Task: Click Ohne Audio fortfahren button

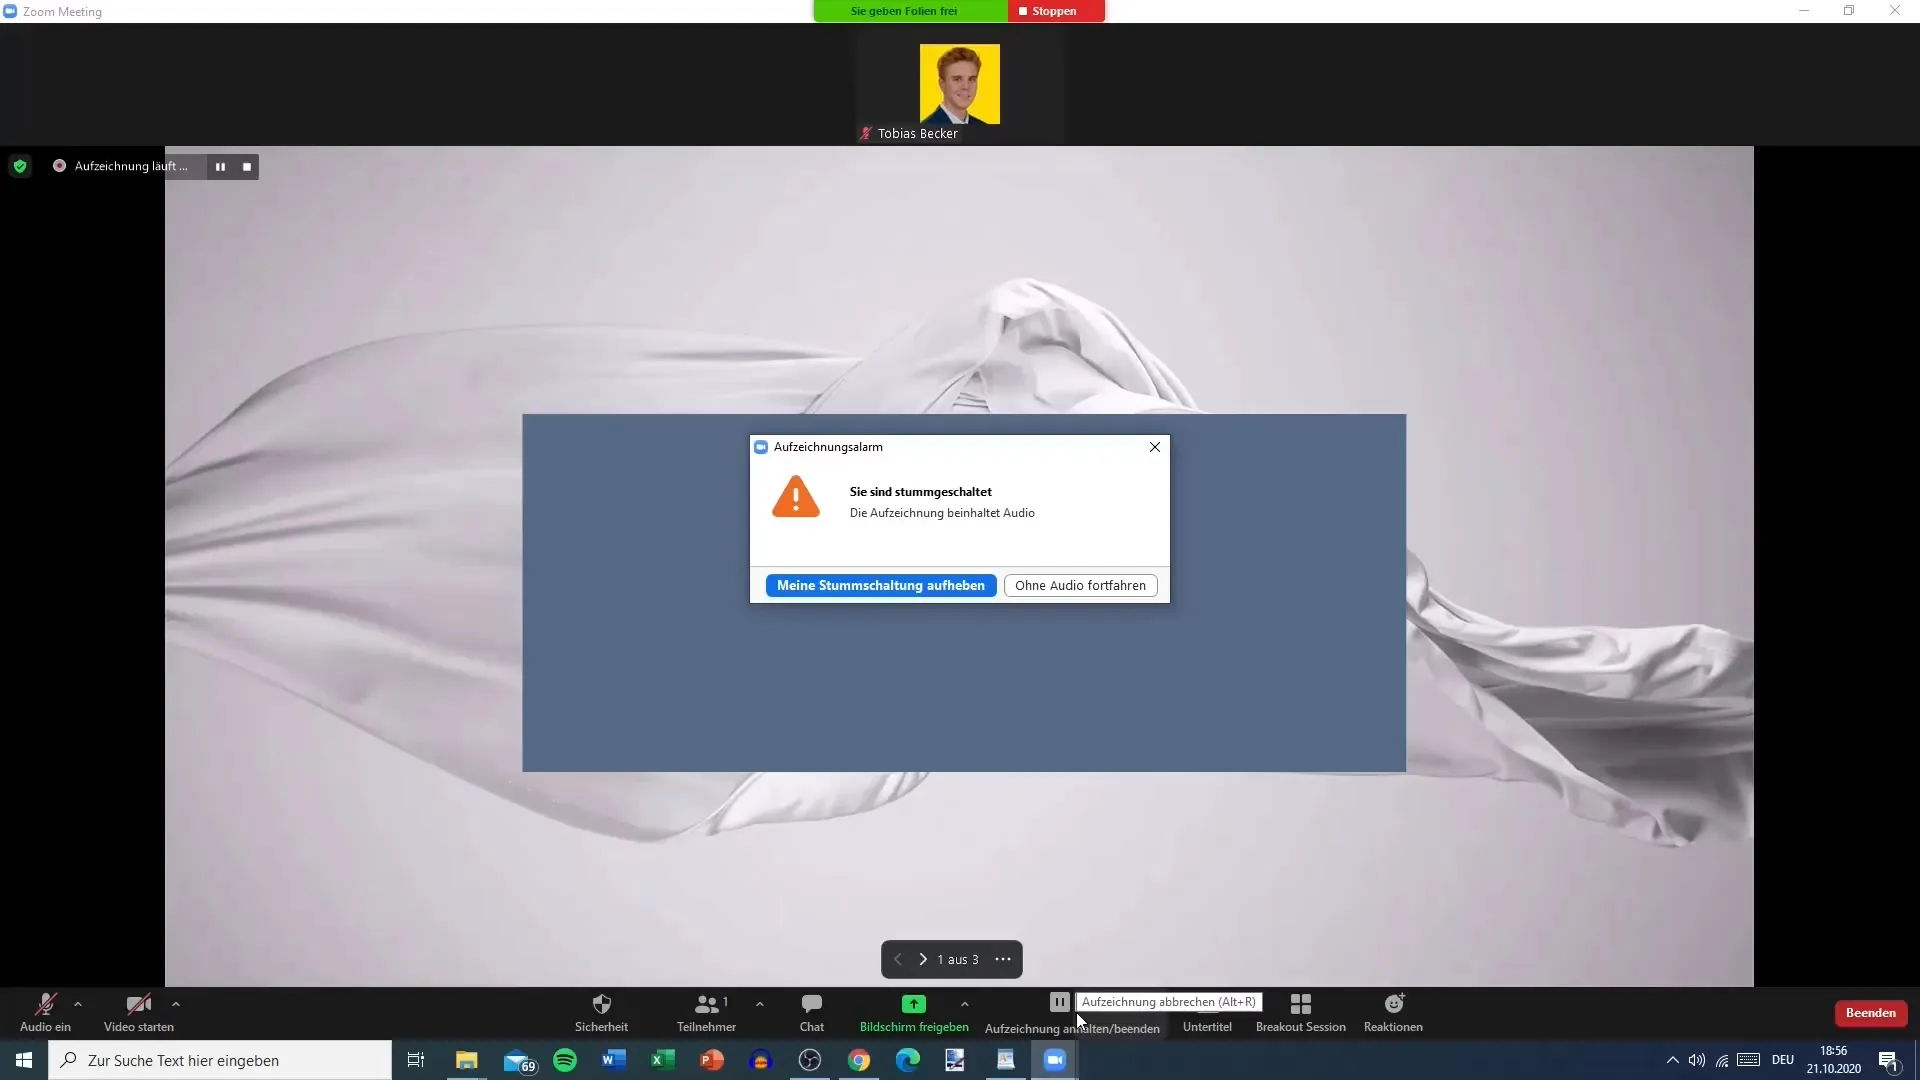Action: pos(1080,584)
